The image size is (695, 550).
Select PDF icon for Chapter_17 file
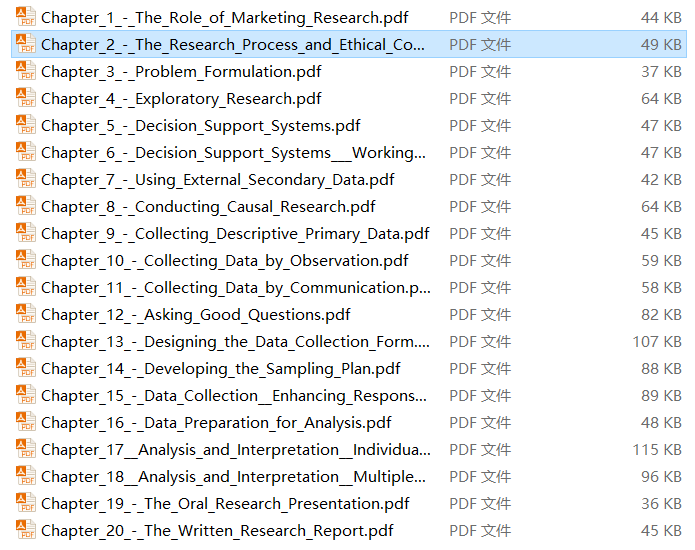26,449
